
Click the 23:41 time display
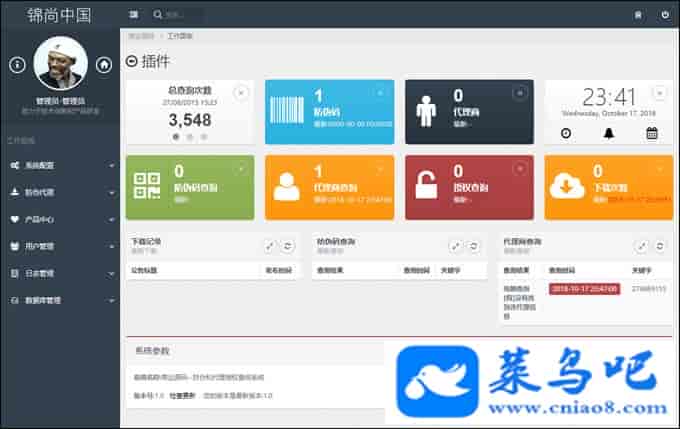[x=609, y=97]
